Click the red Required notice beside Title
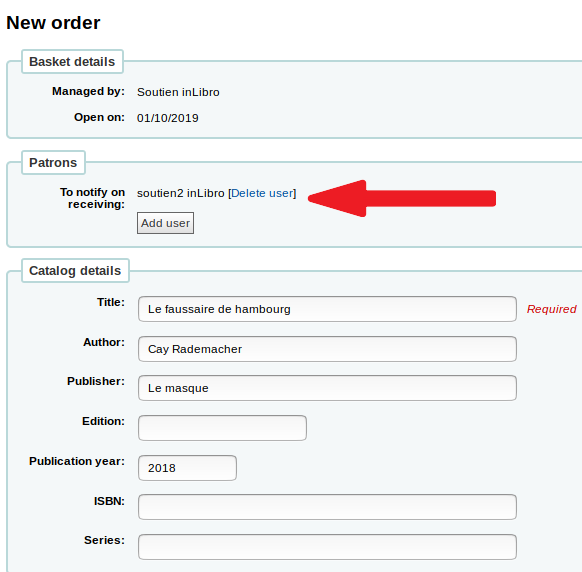Viewport: 582px width, 572px height. (x=552, y=309)
